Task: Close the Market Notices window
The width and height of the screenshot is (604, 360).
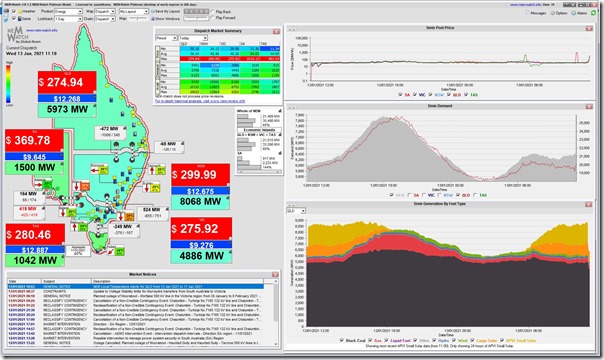Action: pos(275,275)
